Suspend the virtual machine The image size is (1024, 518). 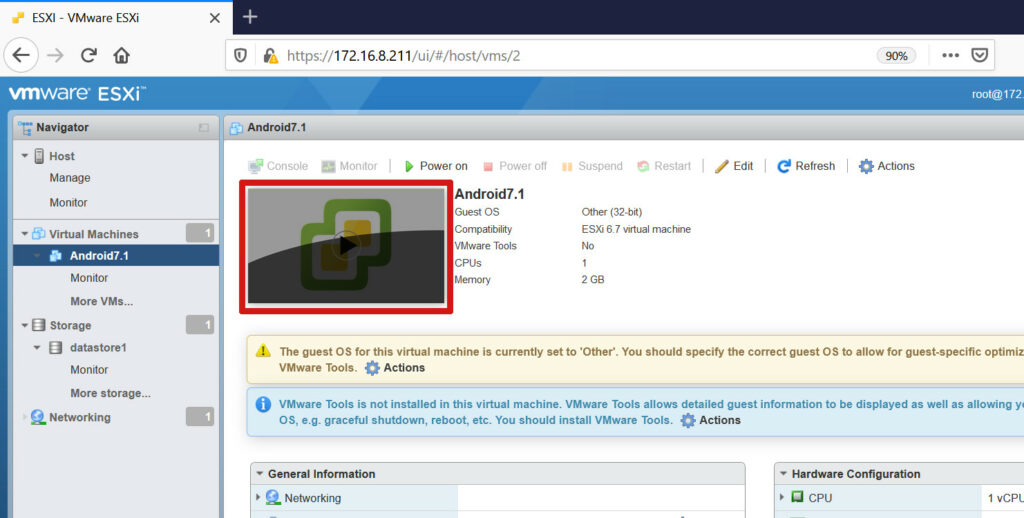click(x=592, y=166)
